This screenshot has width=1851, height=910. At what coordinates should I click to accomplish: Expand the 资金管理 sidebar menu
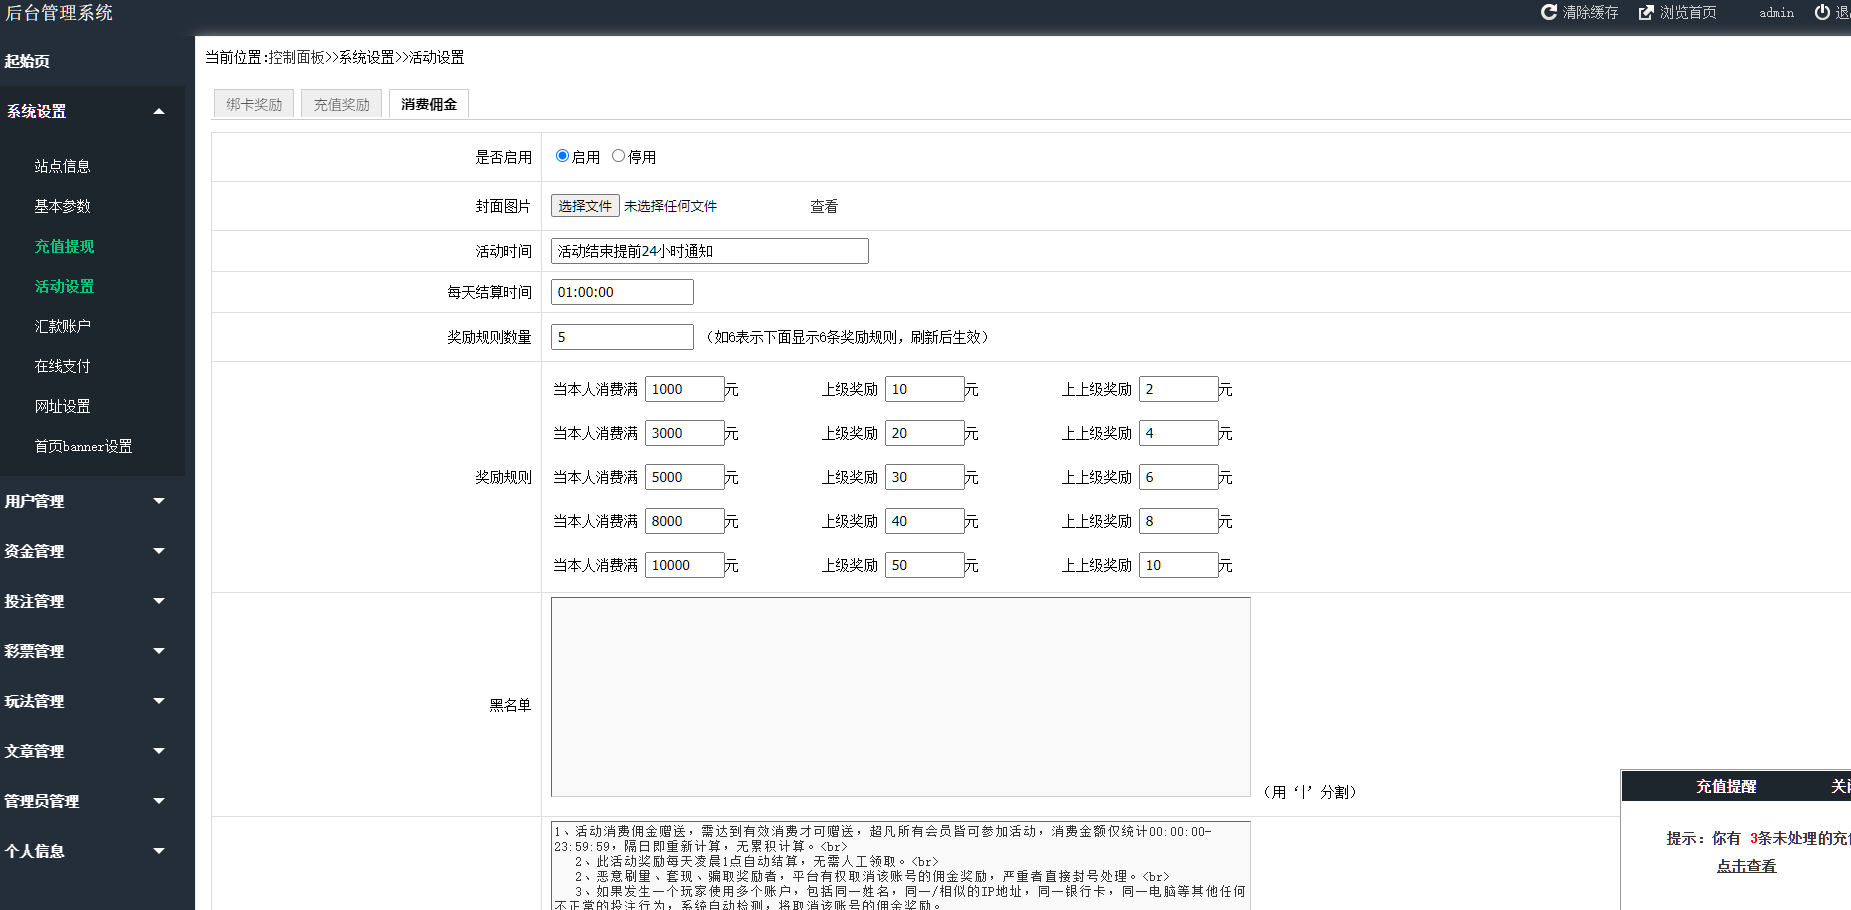click(159, 551)
